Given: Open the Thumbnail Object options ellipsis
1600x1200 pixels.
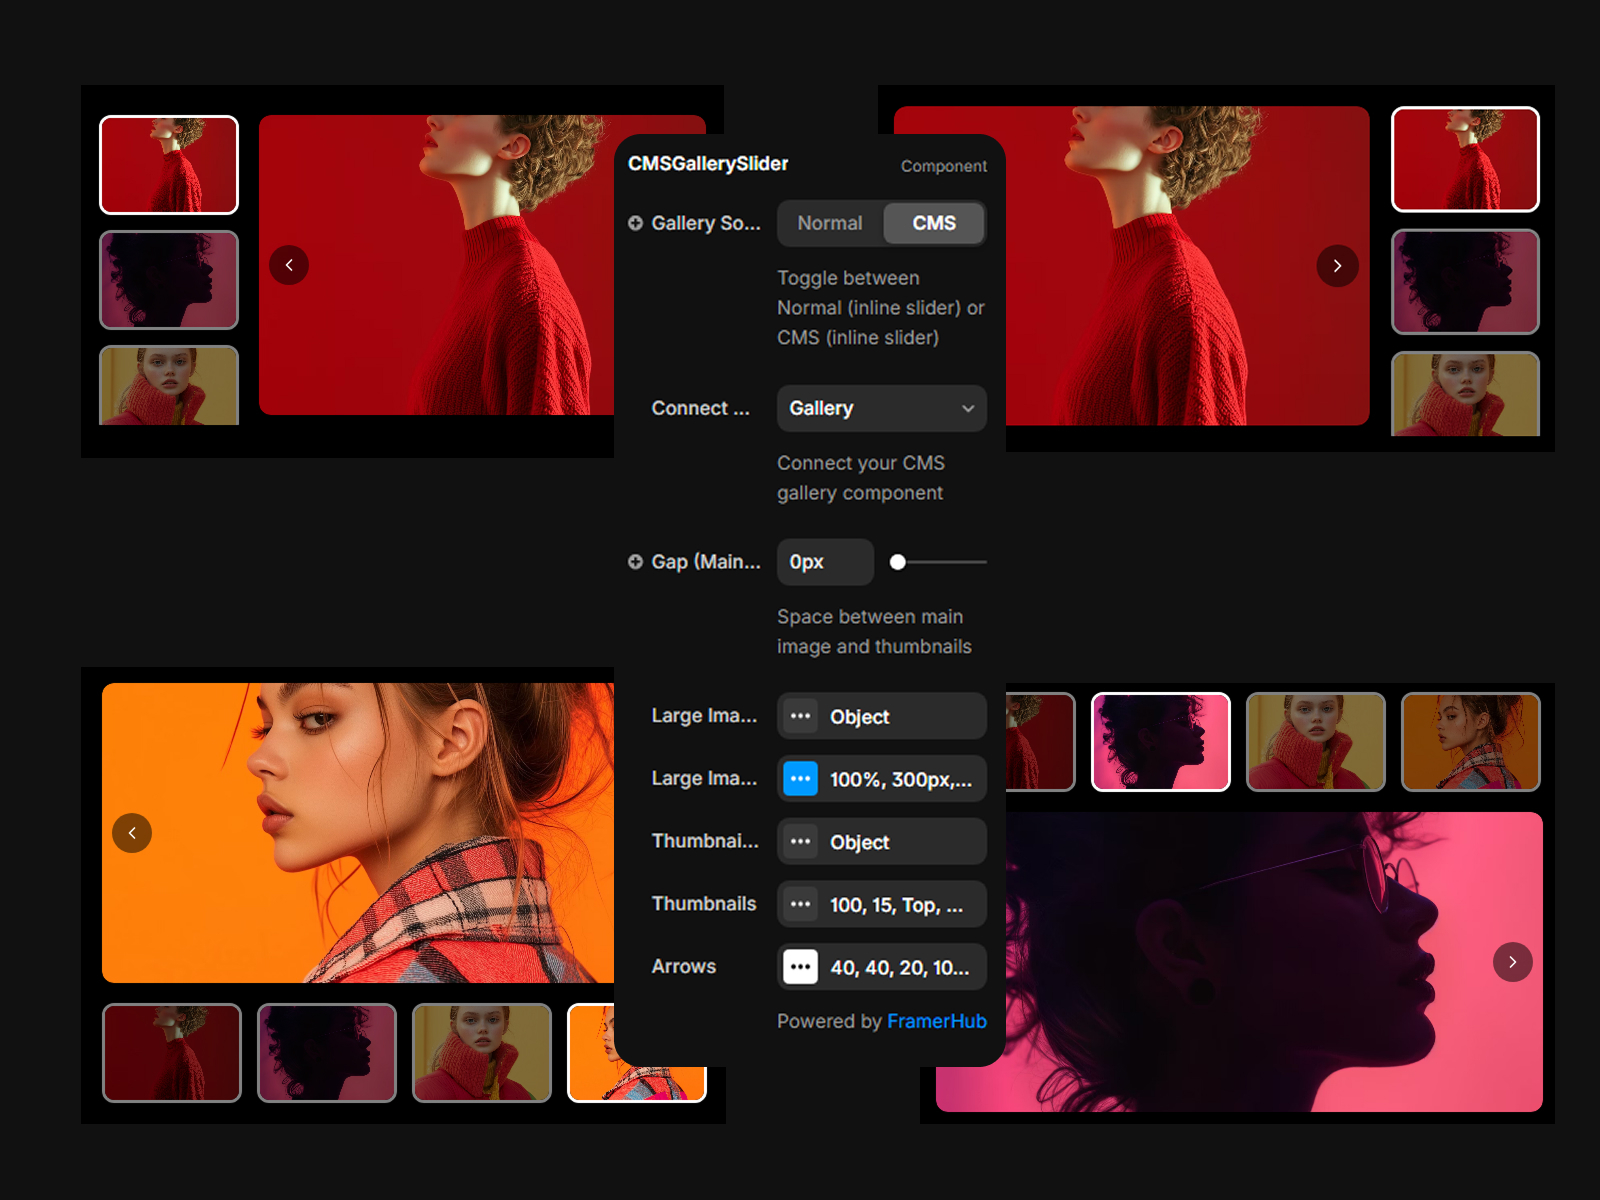Looking at the screenshot, I should tap(800, 842).
